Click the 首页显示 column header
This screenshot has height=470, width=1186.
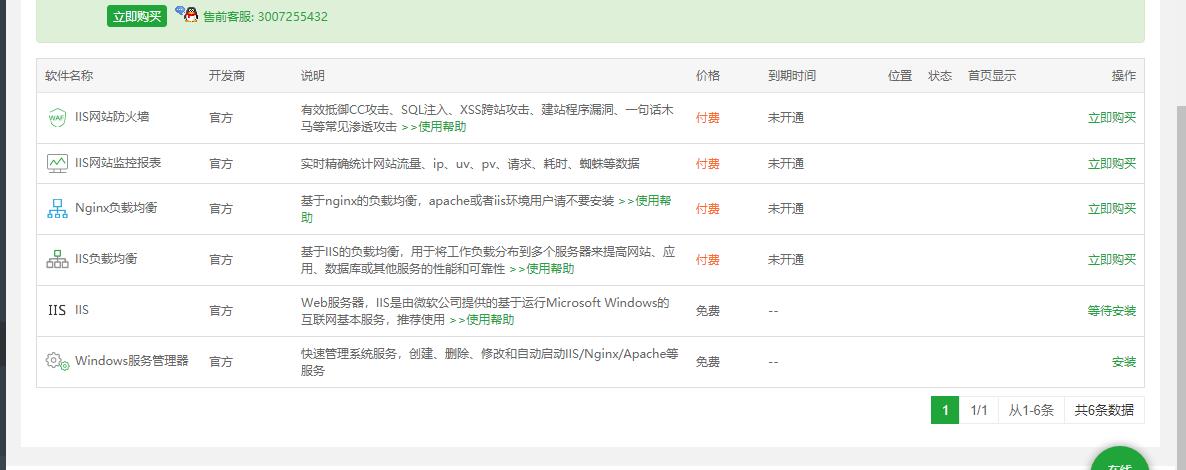click(992, 76)
